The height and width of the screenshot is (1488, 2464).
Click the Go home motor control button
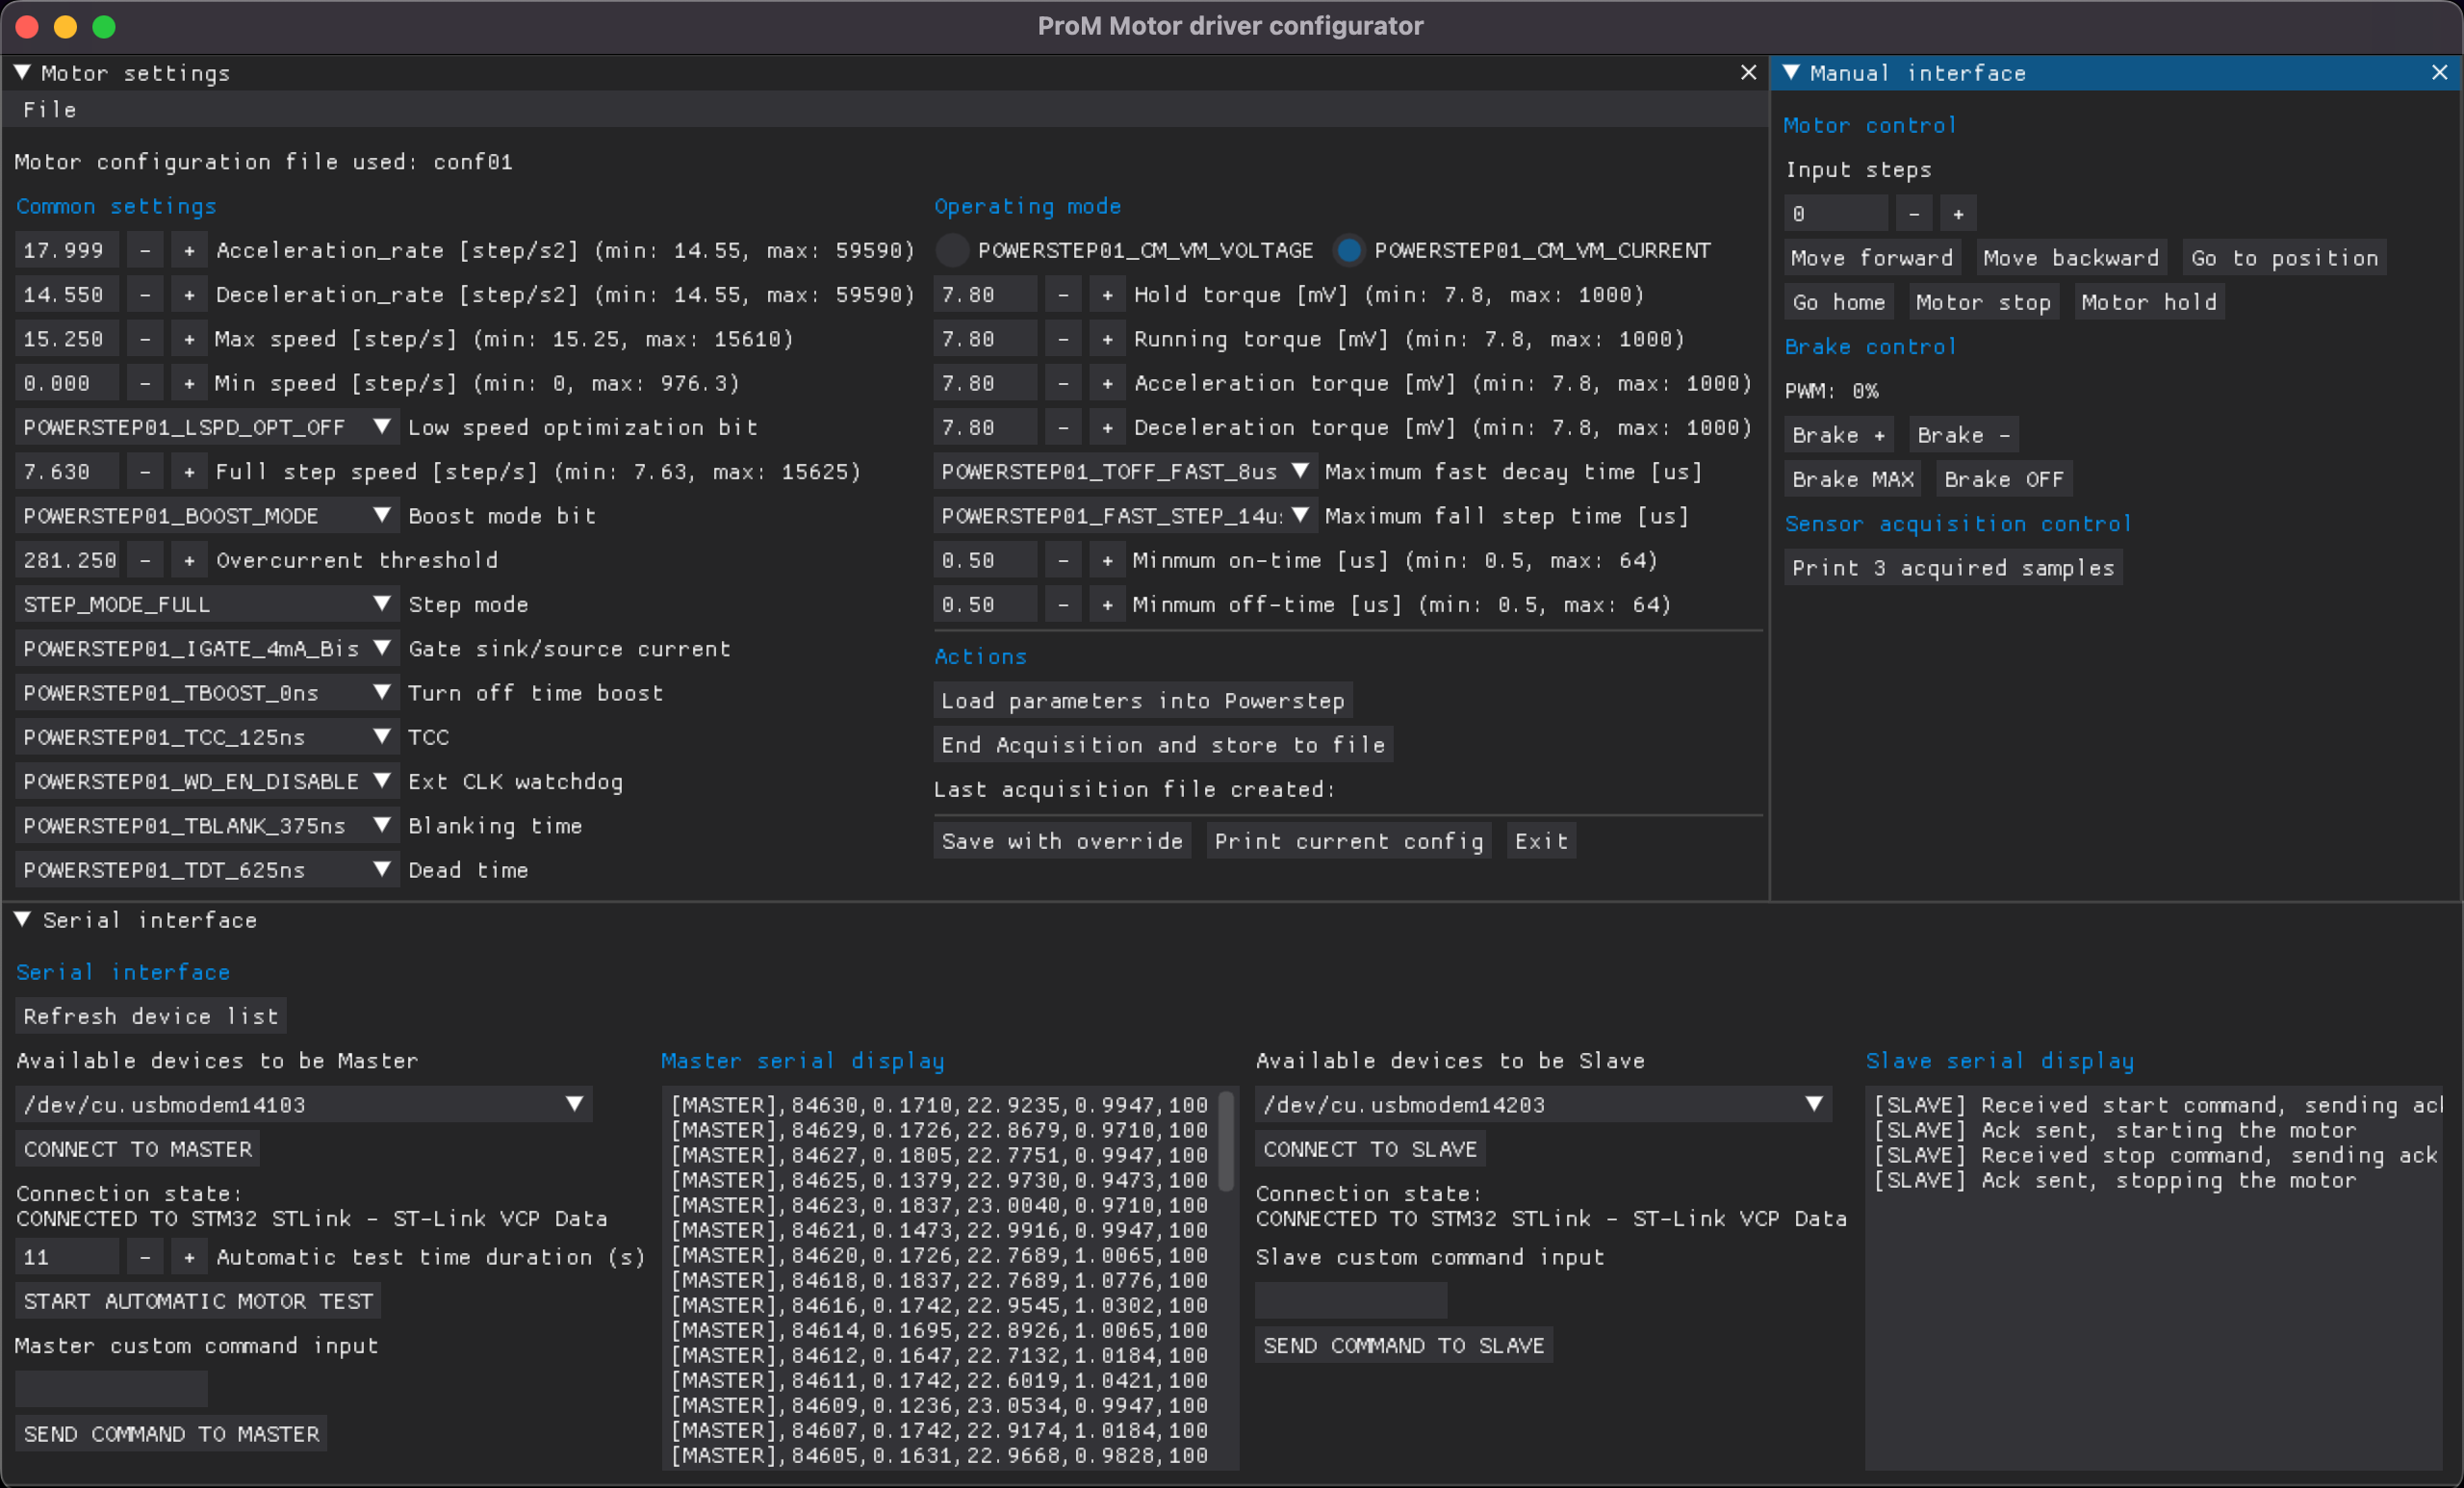coord(1835,301)
